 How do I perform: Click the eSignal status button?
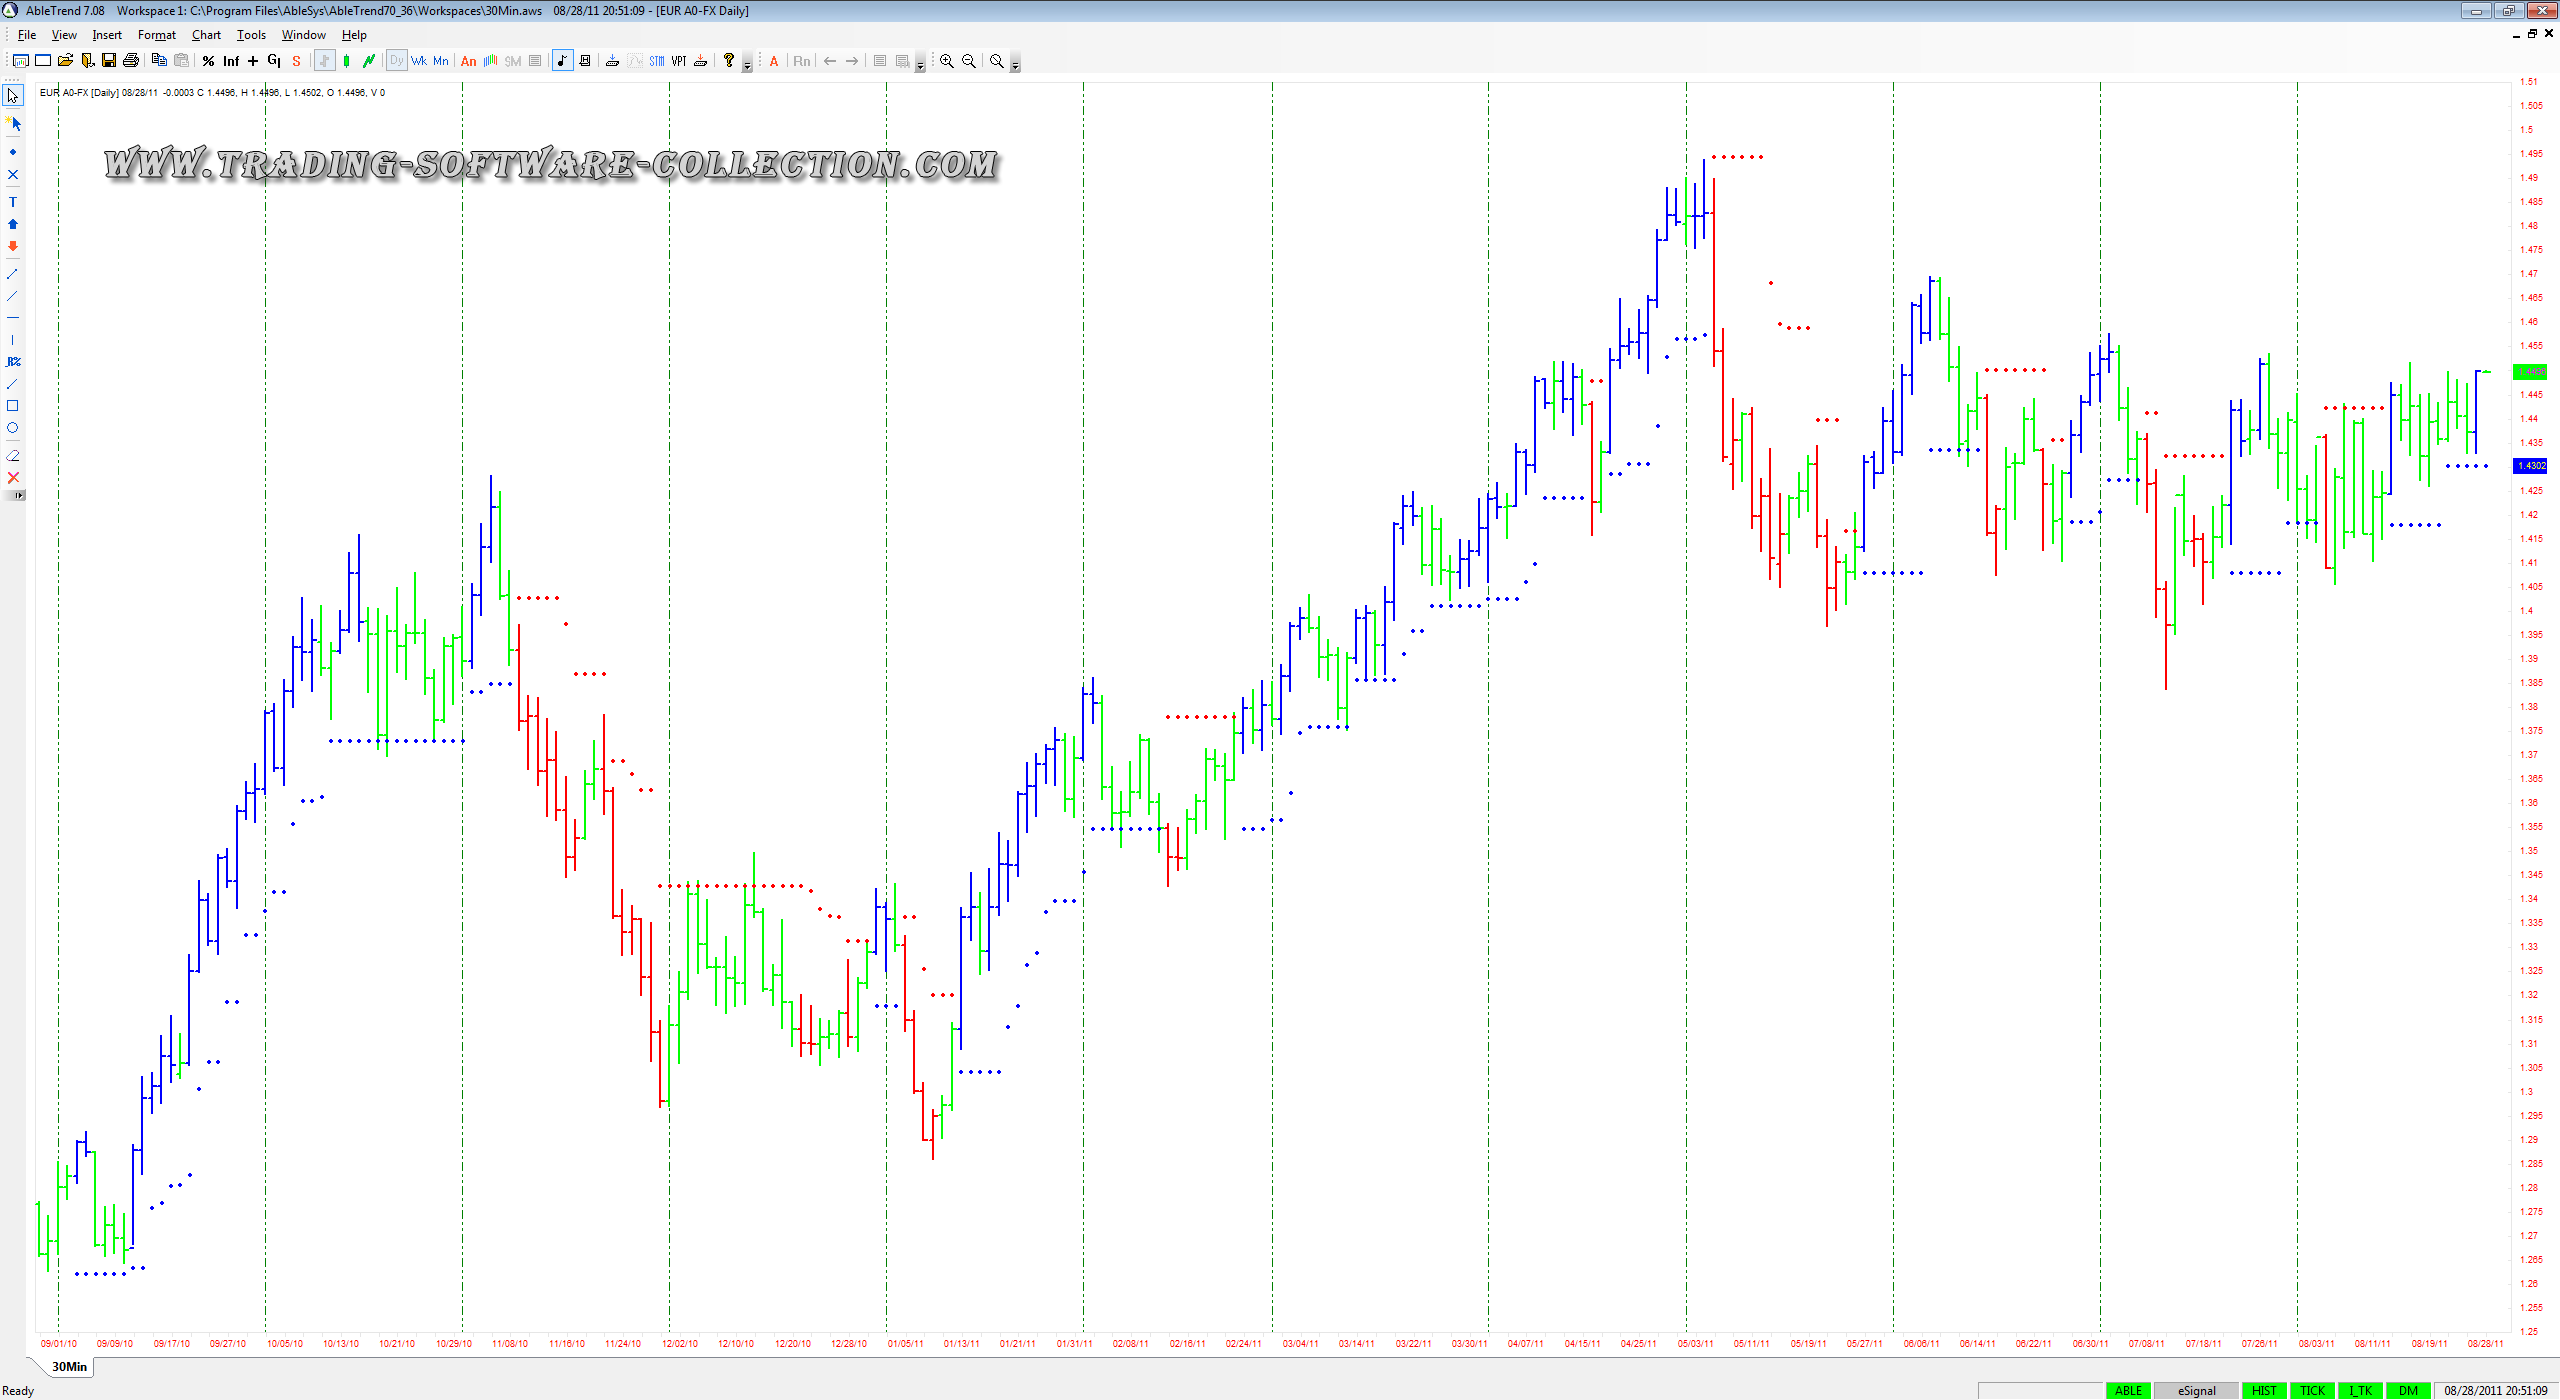[2196, 1390]
